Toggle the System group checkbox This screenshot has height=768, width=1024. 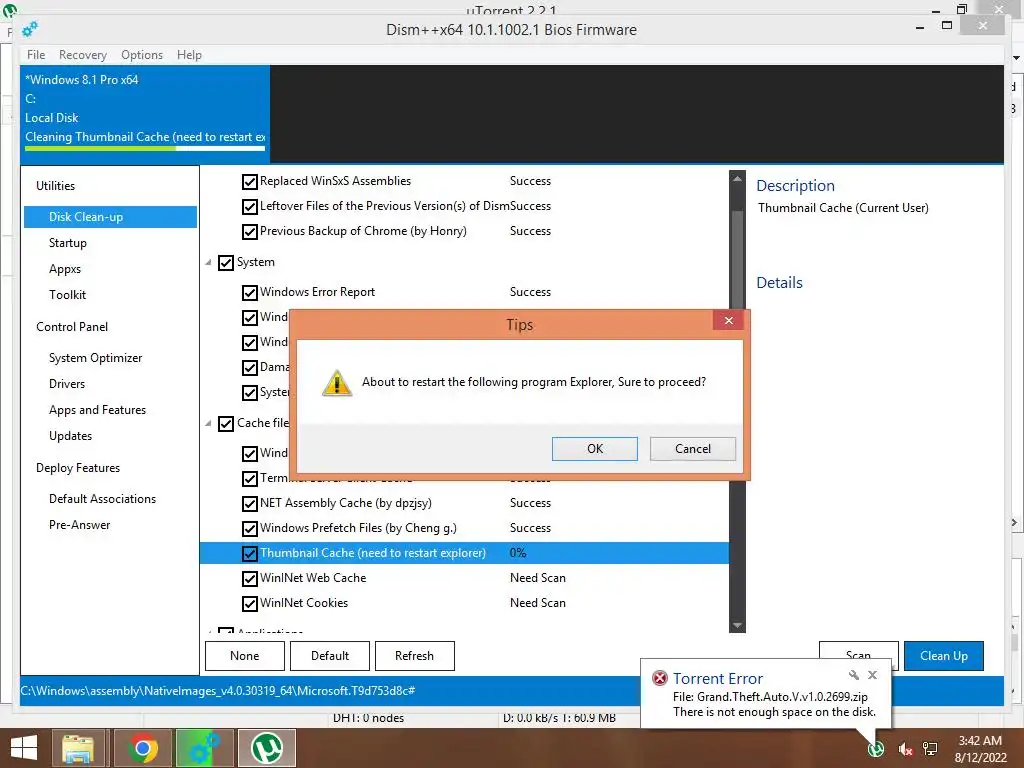click(x=226, y=263)
